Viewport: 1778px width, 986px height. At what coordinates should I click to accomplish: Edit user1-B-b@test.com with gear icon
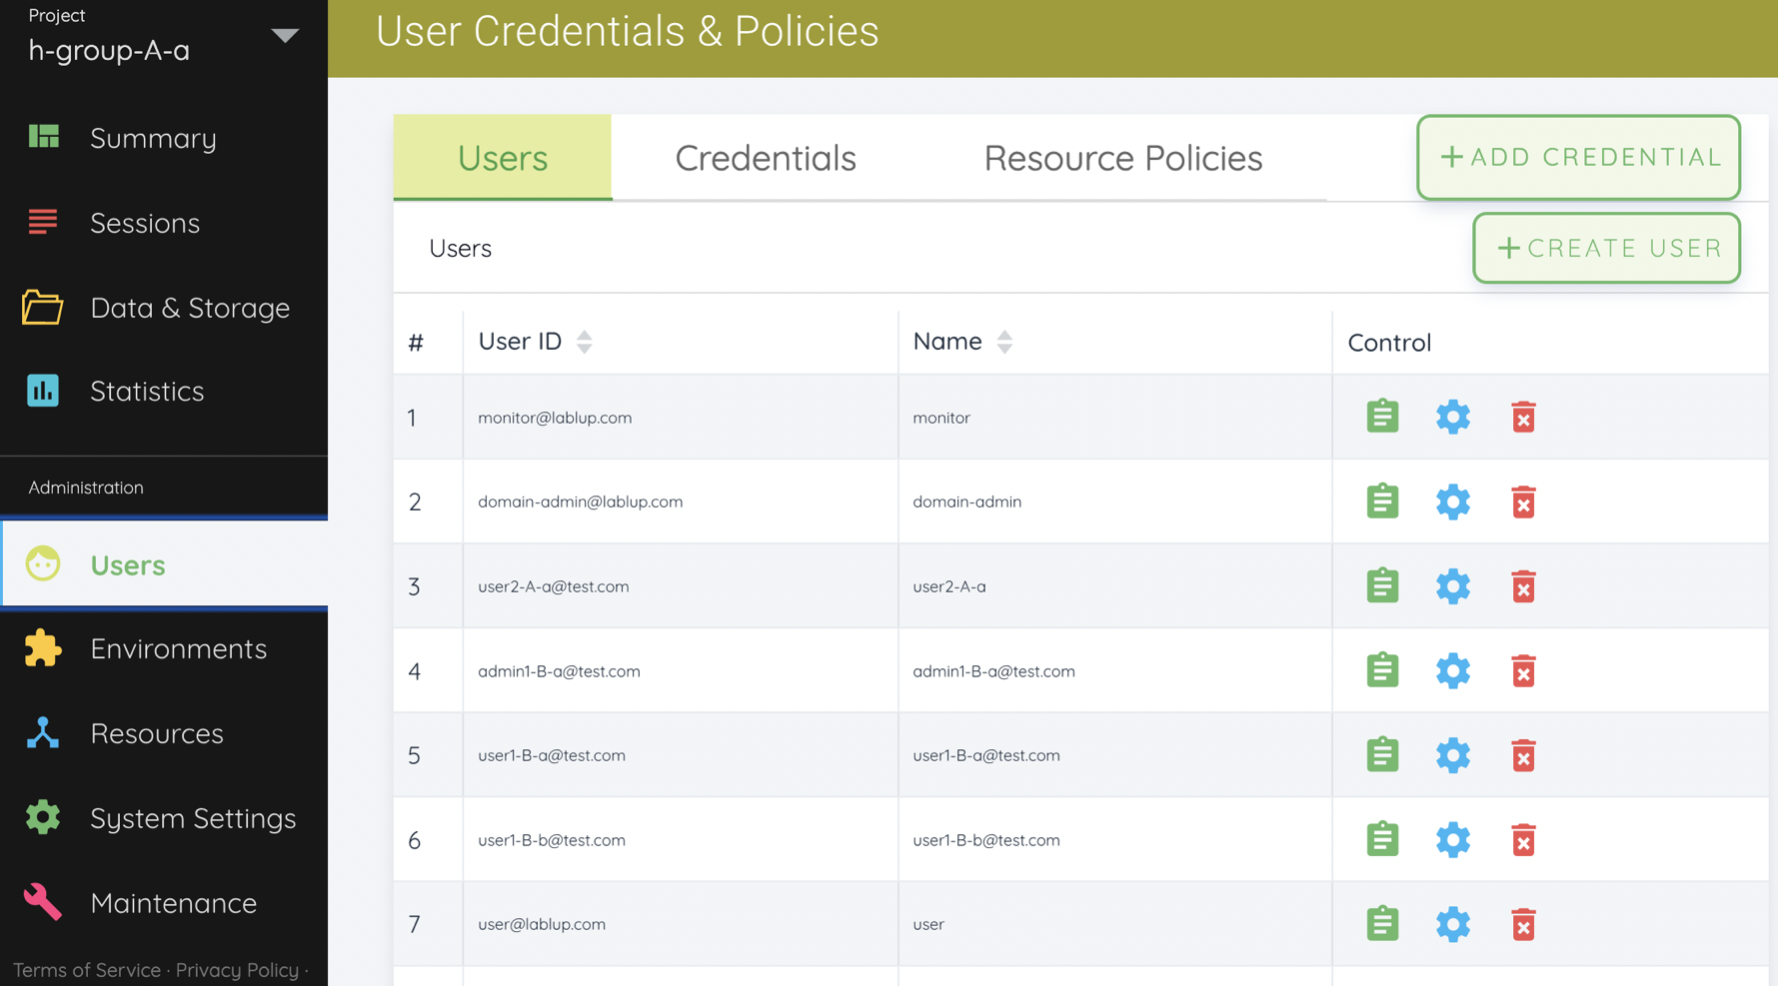(x=1453, y=839)
